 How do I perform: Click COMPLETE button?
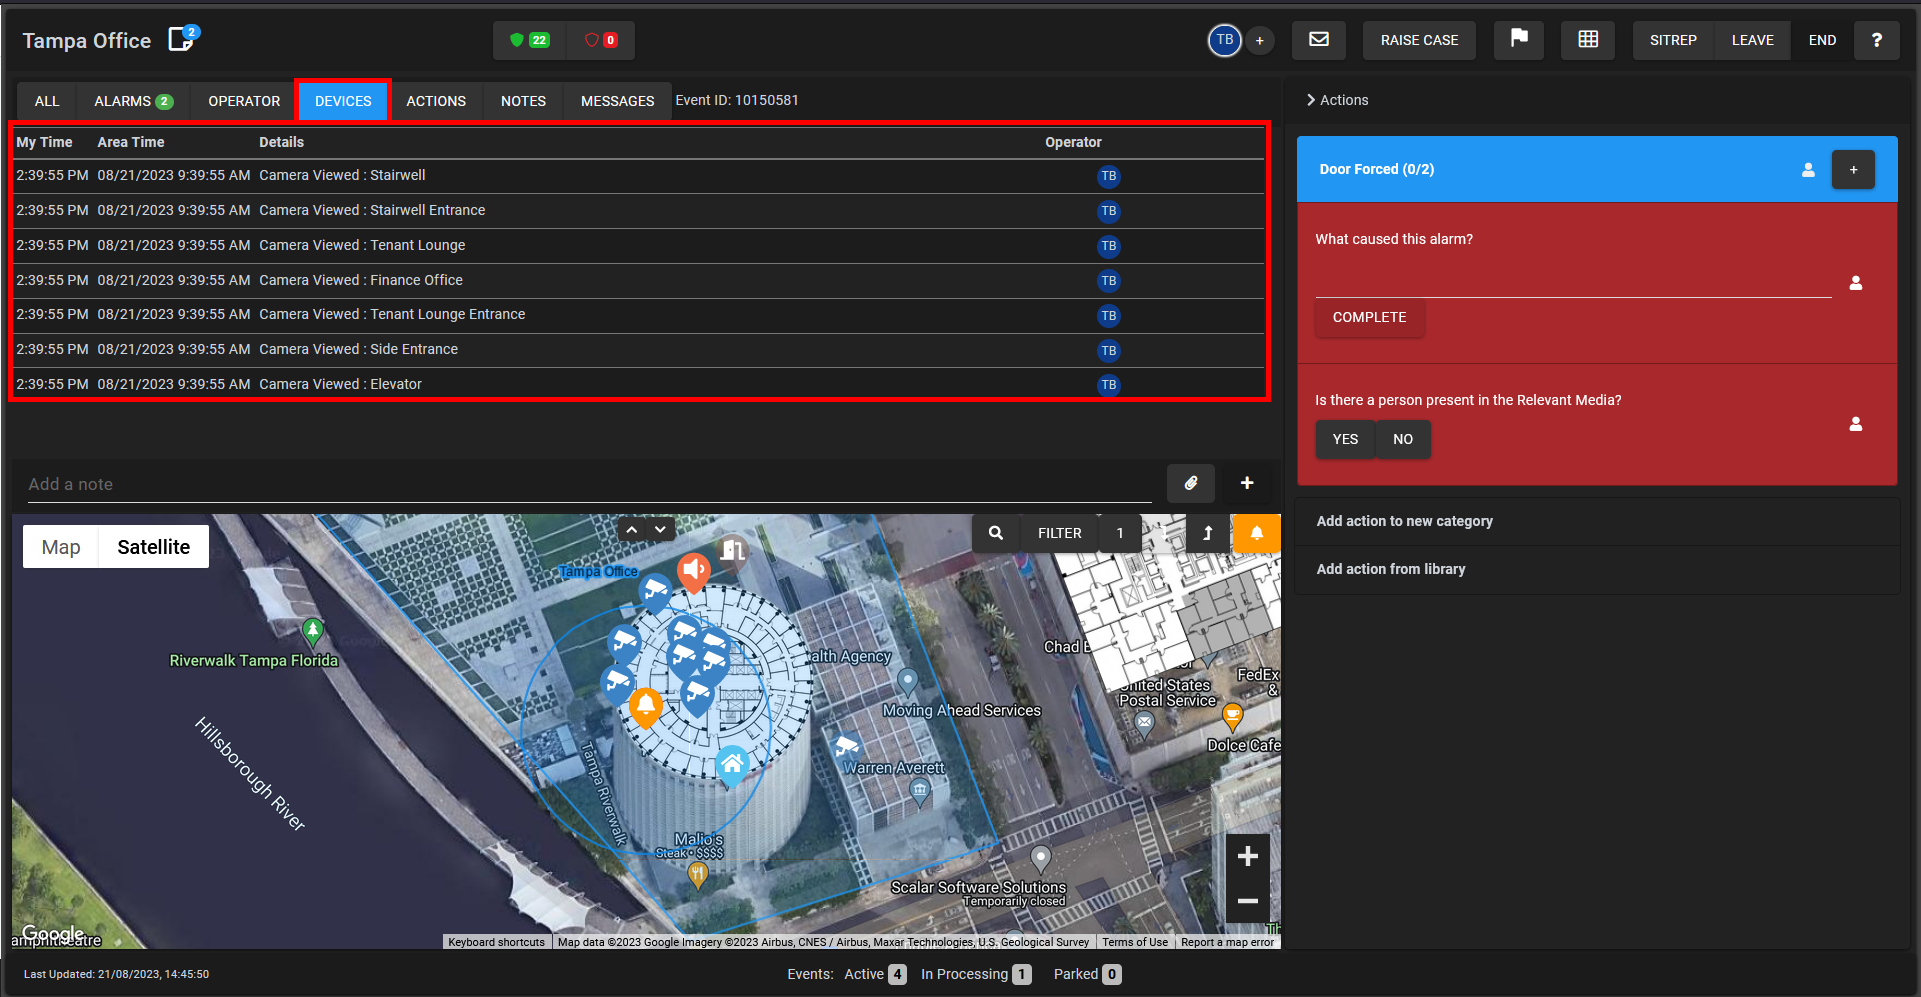(1369, 317)
